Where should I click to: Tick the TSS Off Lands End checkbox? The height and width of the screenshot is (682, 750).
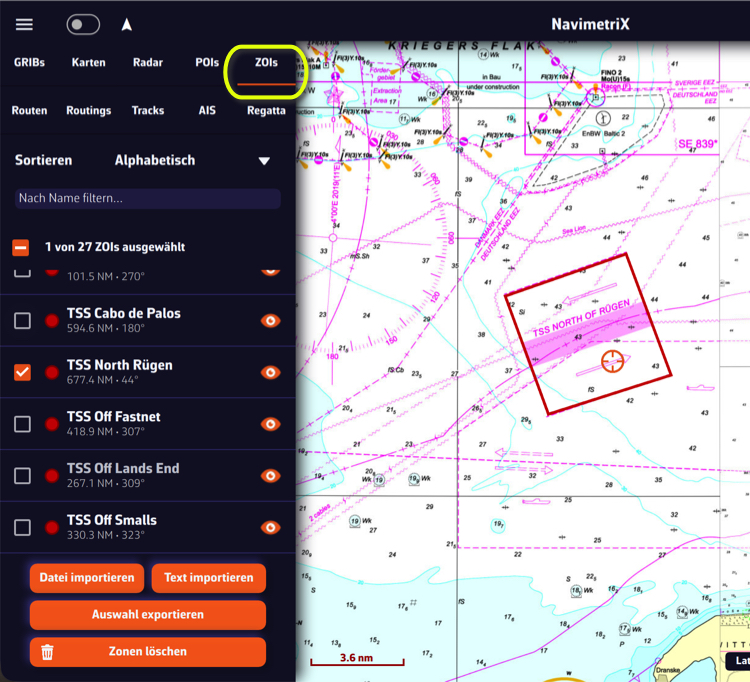click(x=22, y=475)
